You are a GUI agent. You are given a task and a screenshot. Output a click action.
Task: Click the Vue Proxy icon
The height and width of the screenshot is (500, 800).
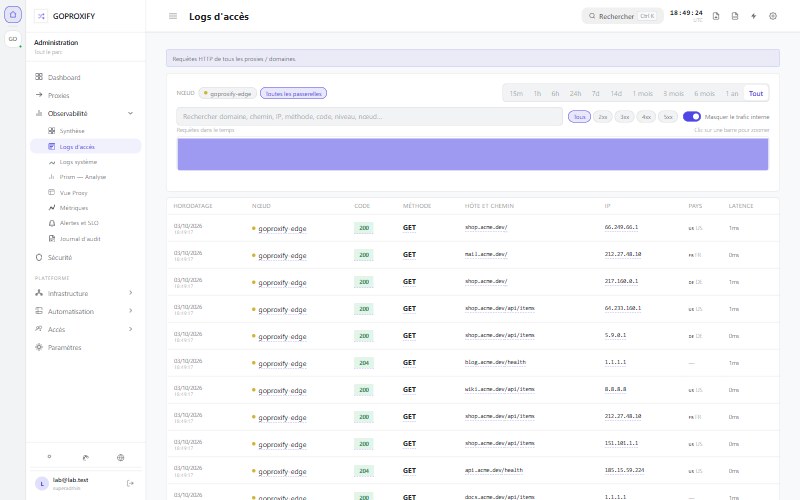tap(52, 192)
